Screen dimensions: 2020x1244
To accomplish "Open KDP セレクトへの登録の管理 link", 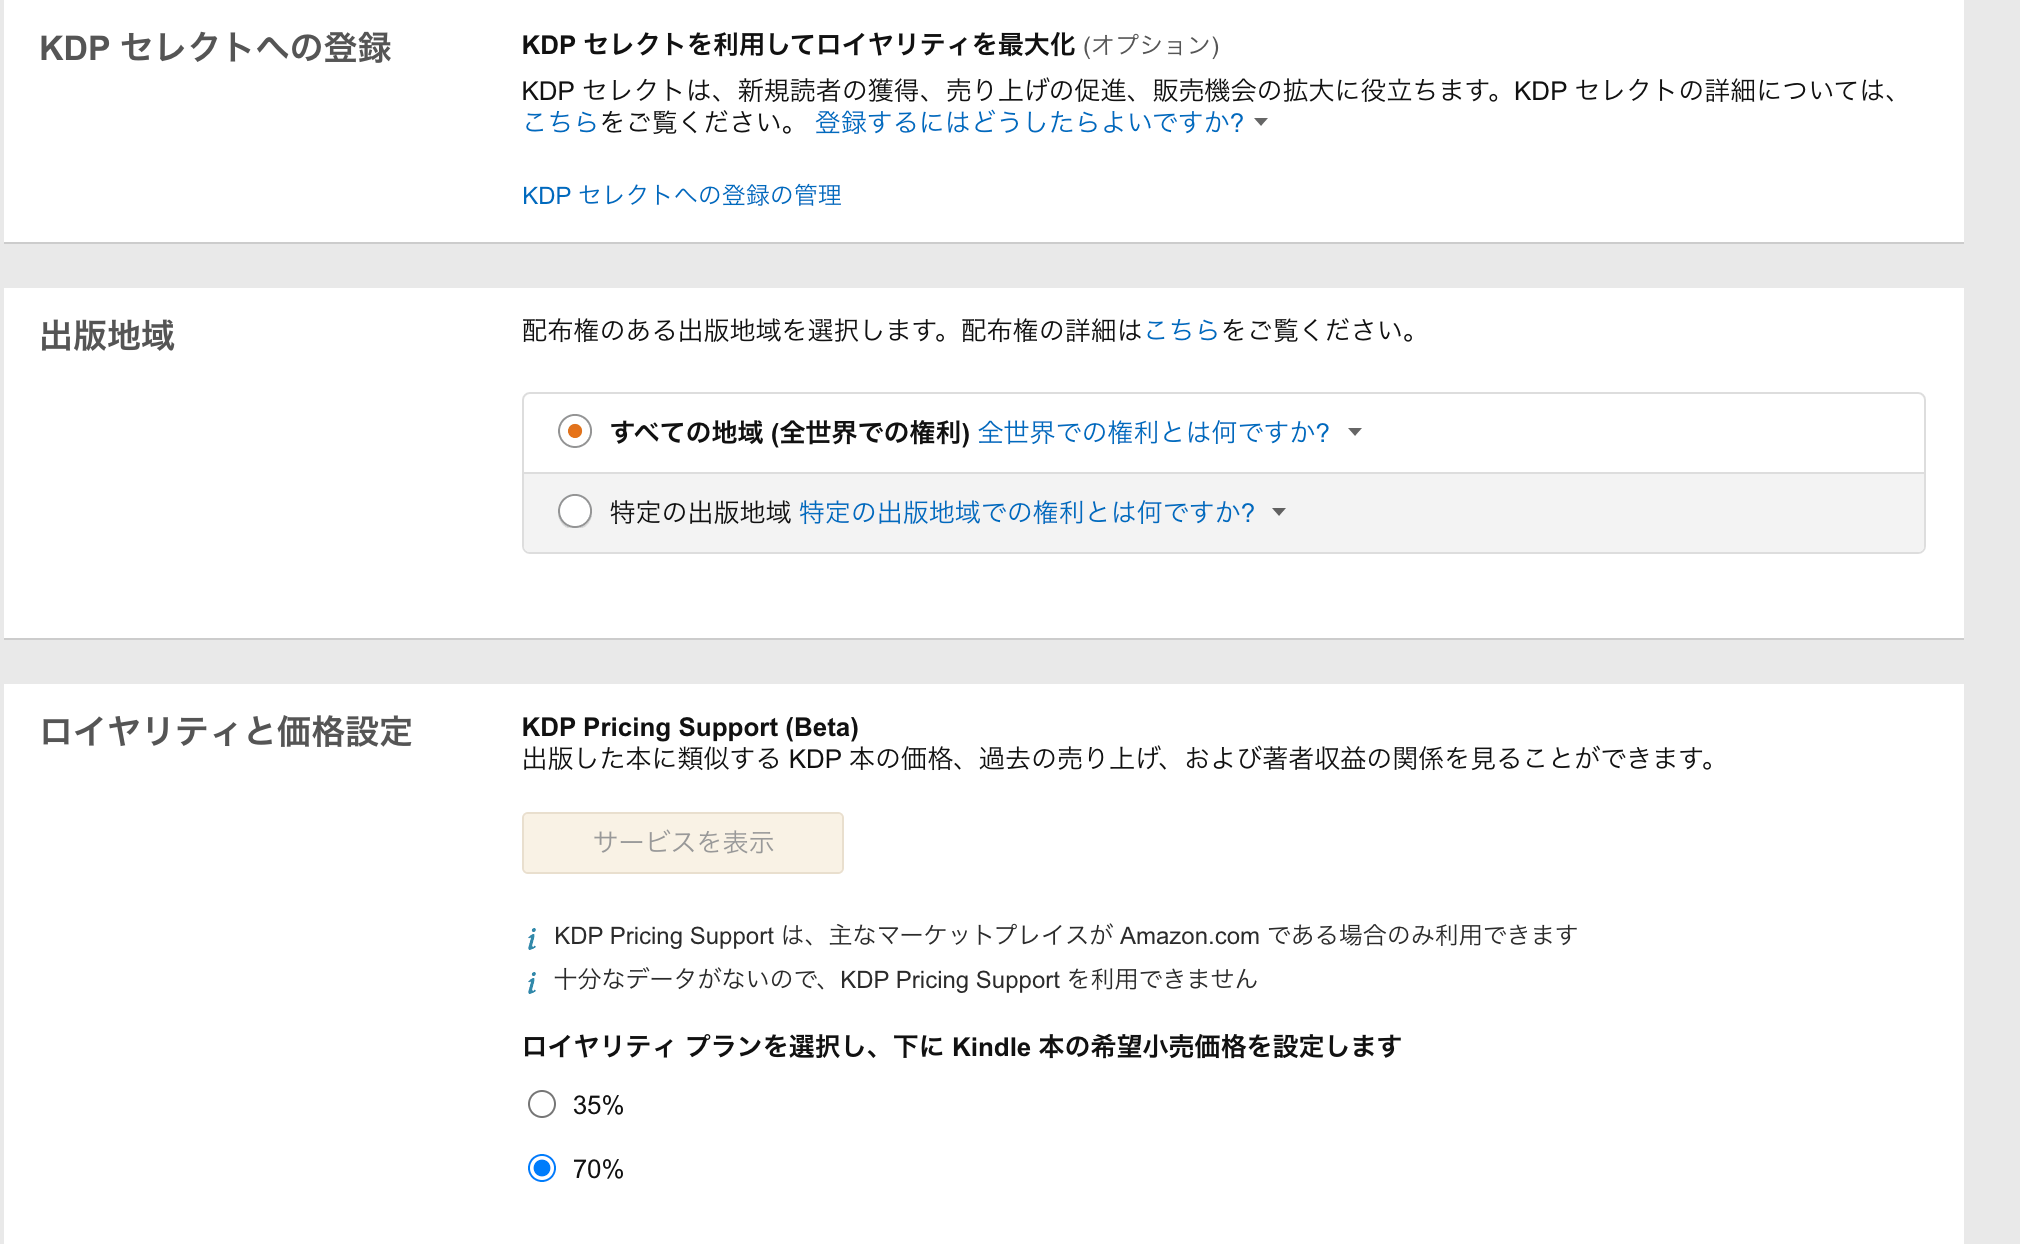I will (681, 195).
